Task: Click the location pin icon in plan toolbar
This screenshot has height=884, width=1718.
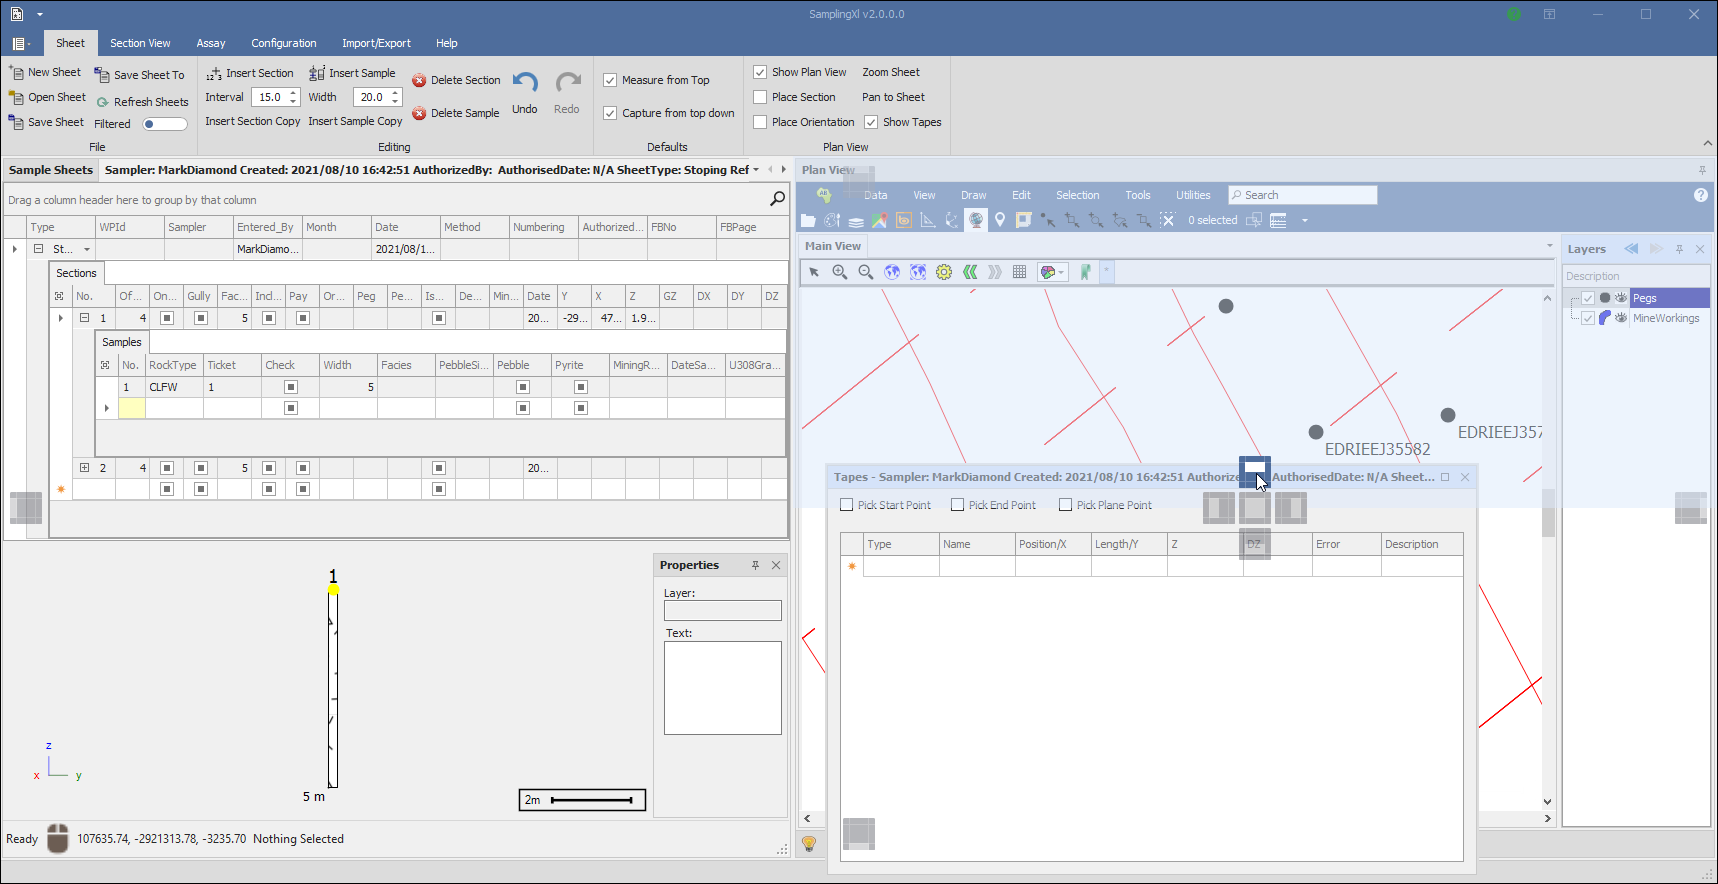Action: point(999,220)
